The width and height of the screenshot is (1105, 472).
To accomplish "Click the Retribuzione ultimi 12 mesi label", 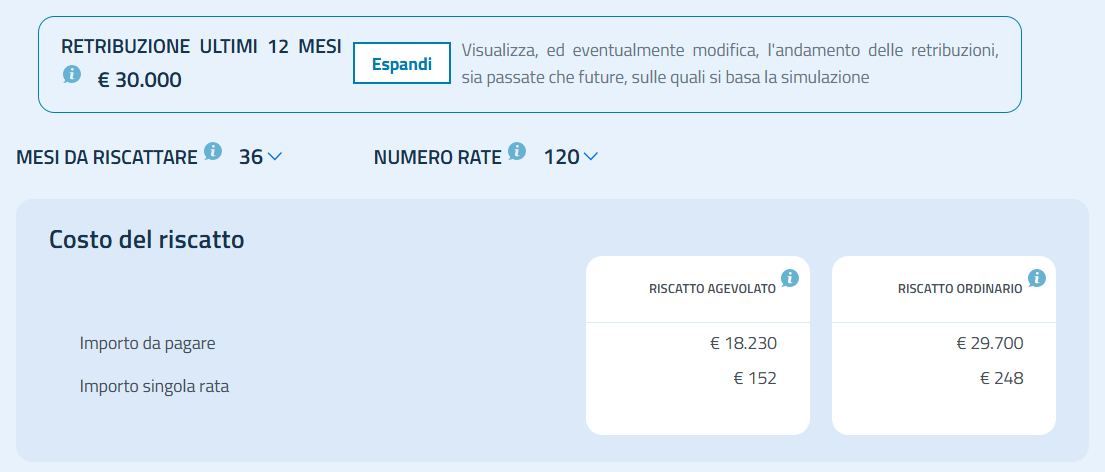I will click(201, 47).
